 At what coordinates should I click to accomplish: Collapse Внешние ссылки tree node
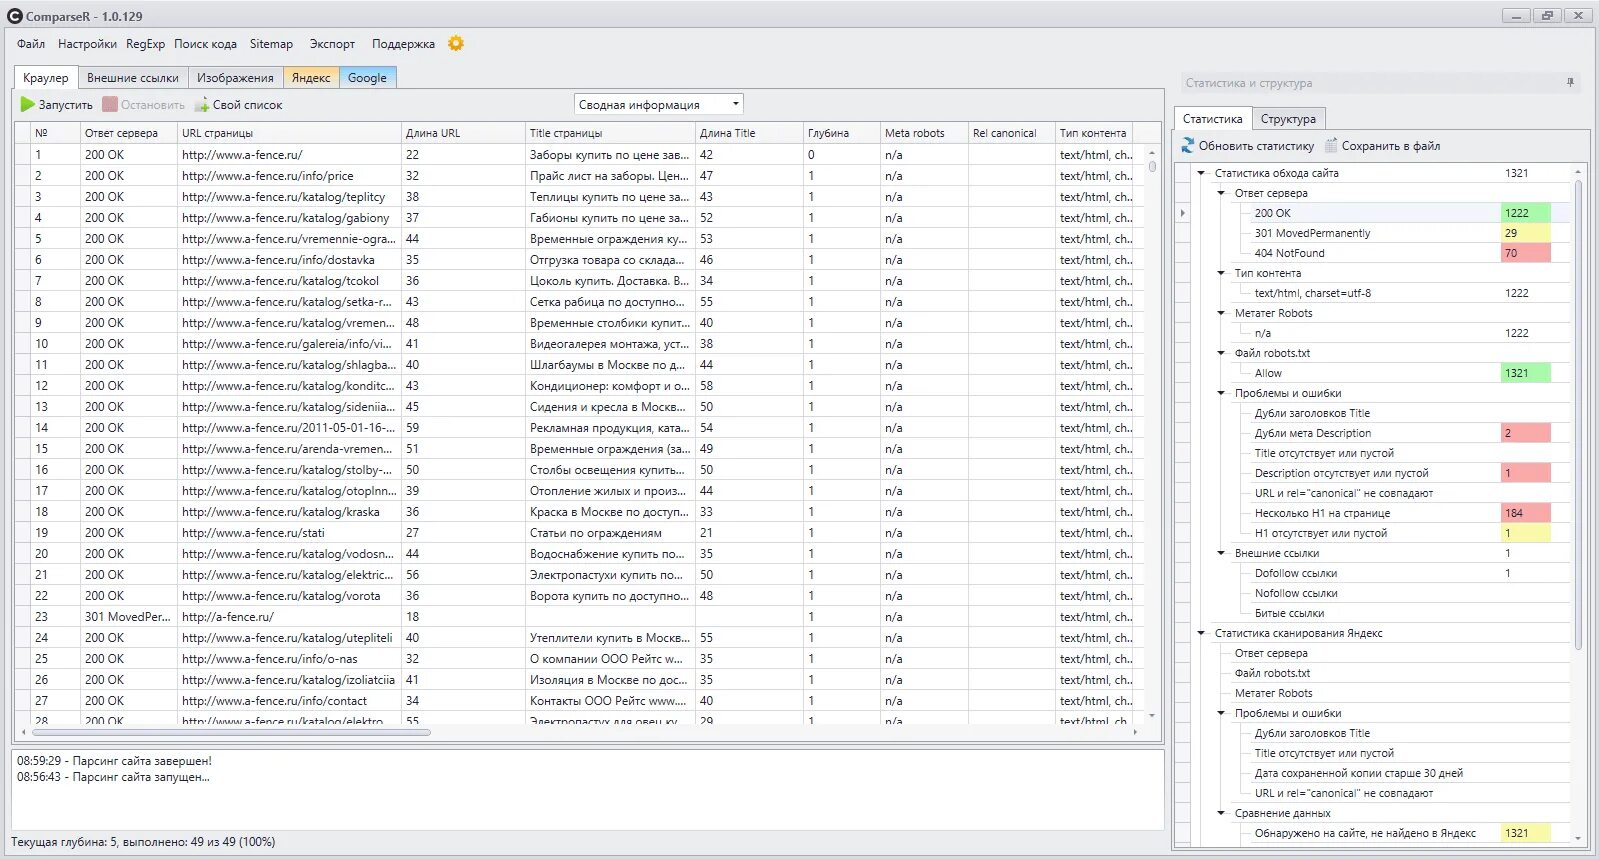click(x=1222, y=553)
